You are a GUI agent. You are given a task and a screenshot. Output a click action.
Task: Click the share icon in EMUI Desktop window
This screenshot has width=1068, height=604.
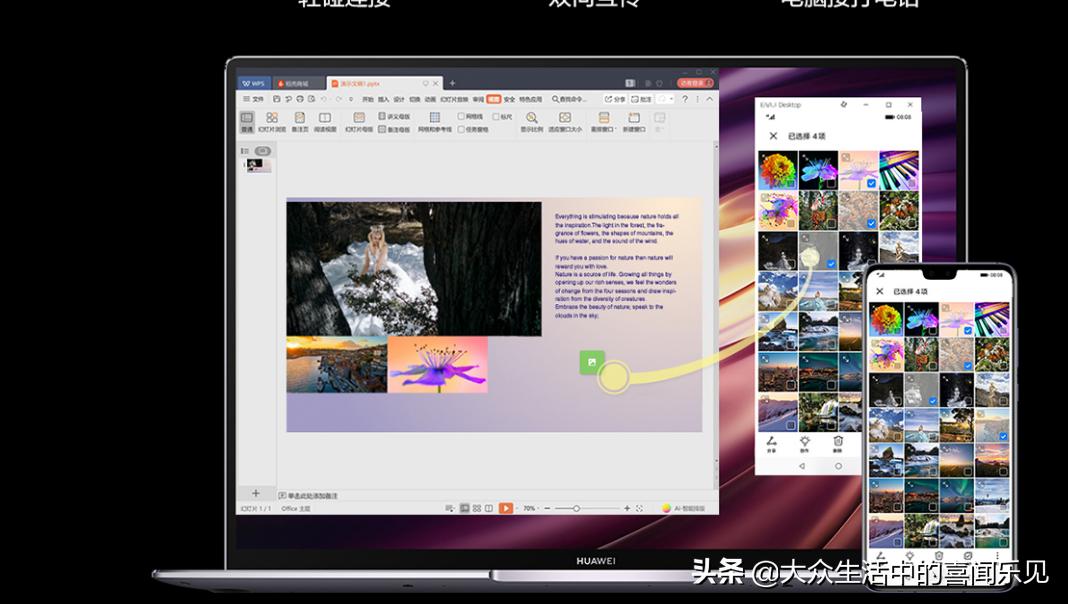click(x=771, y=441)
